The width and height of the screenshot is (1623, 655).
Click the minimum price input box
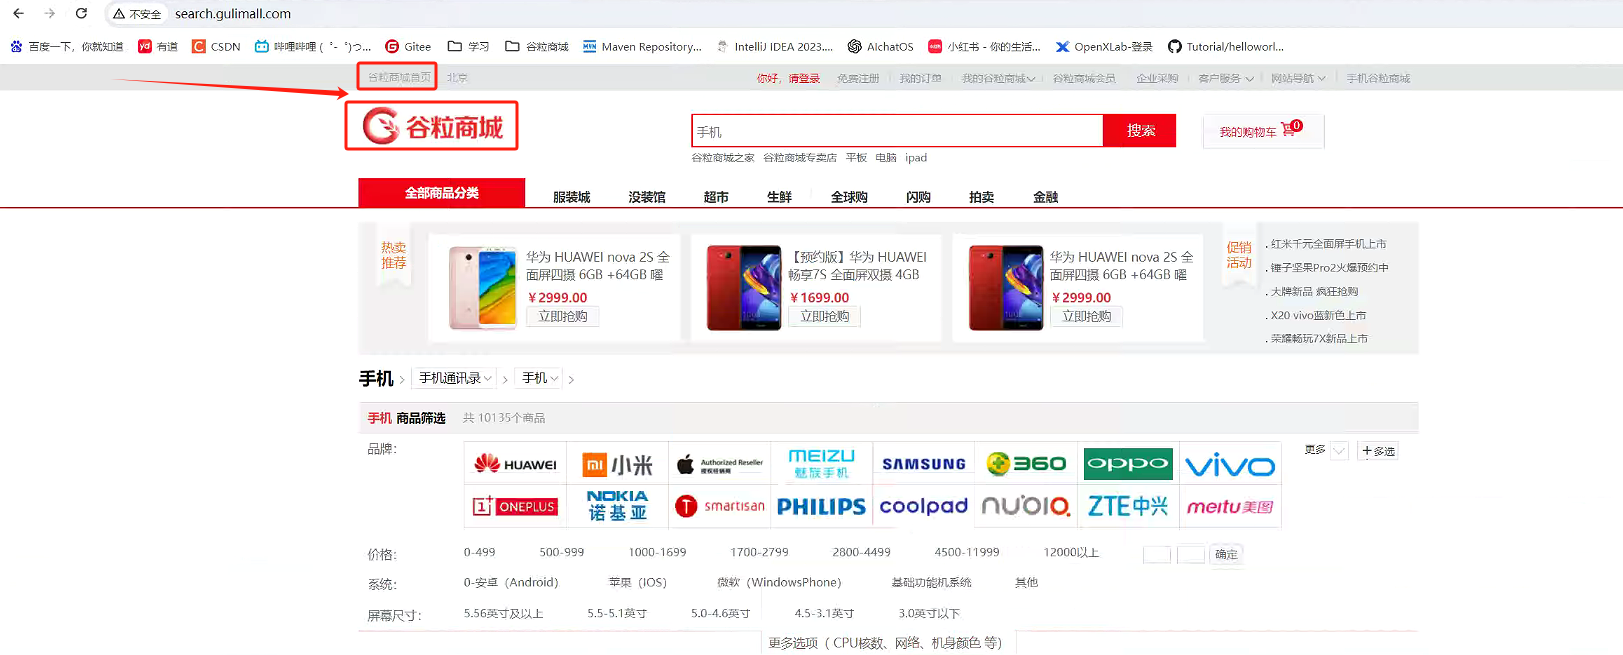coord(1156,554)
